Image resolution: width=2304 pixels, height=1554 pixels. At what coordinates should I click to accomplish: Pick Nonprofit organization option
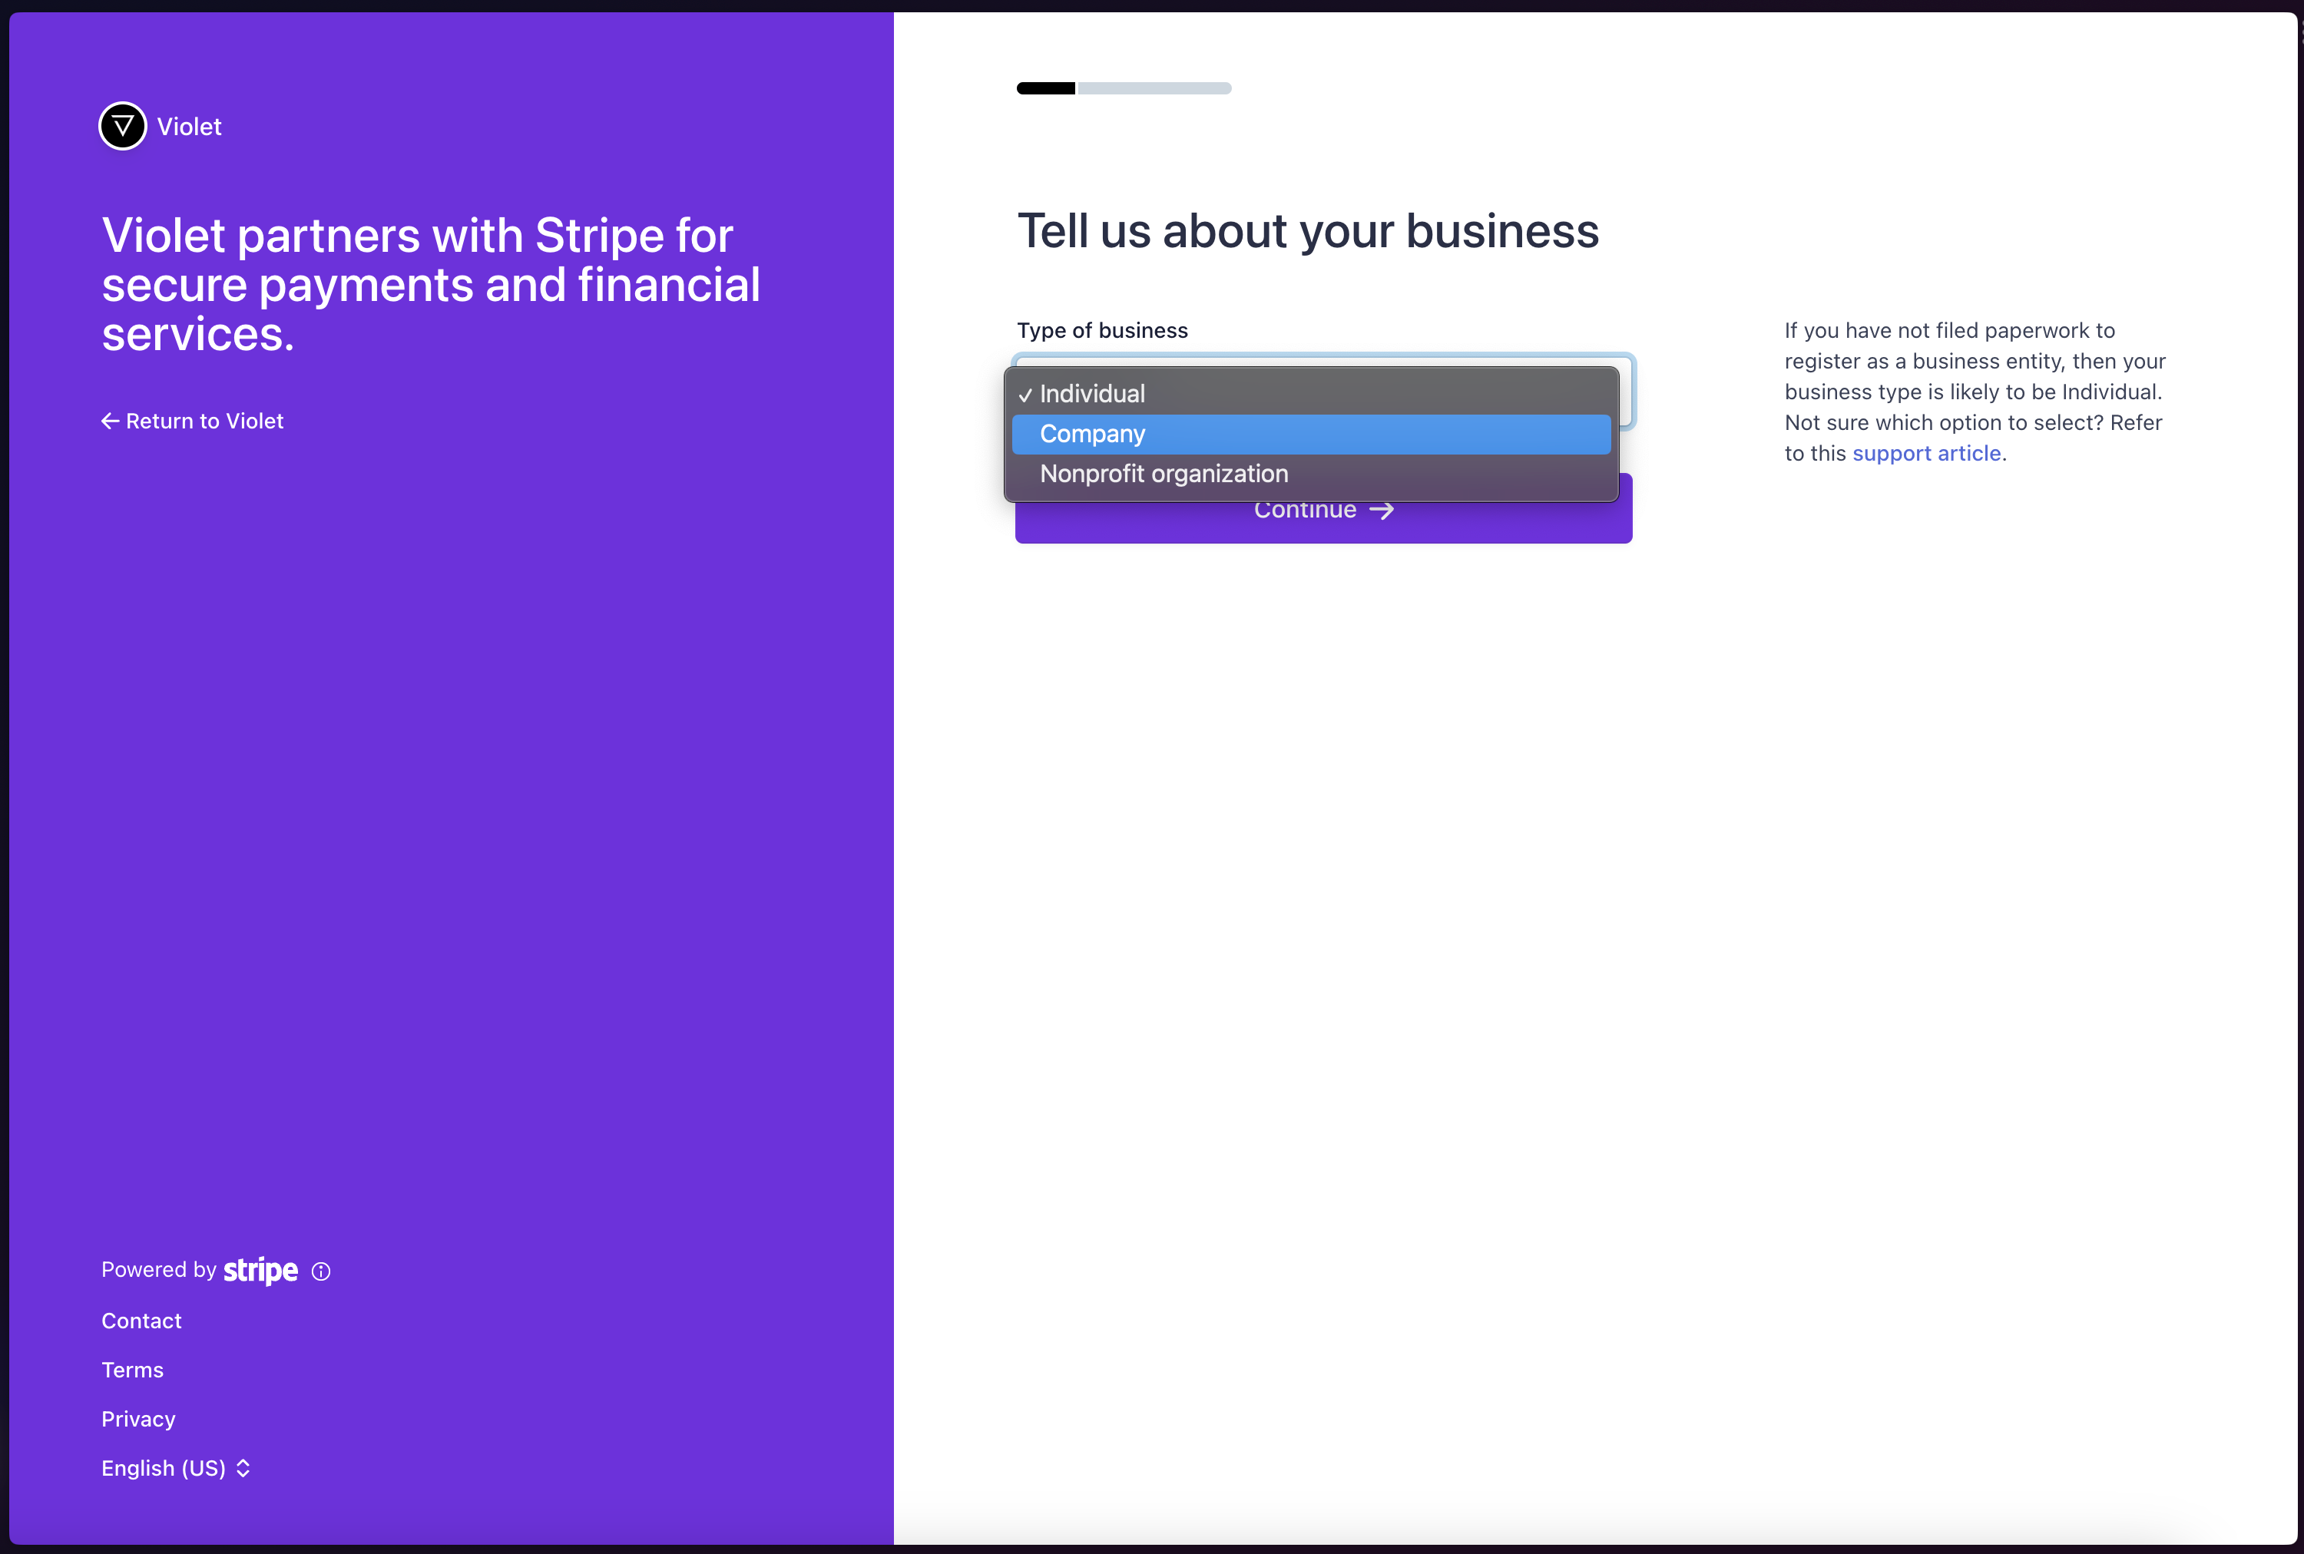(1163, 474)
